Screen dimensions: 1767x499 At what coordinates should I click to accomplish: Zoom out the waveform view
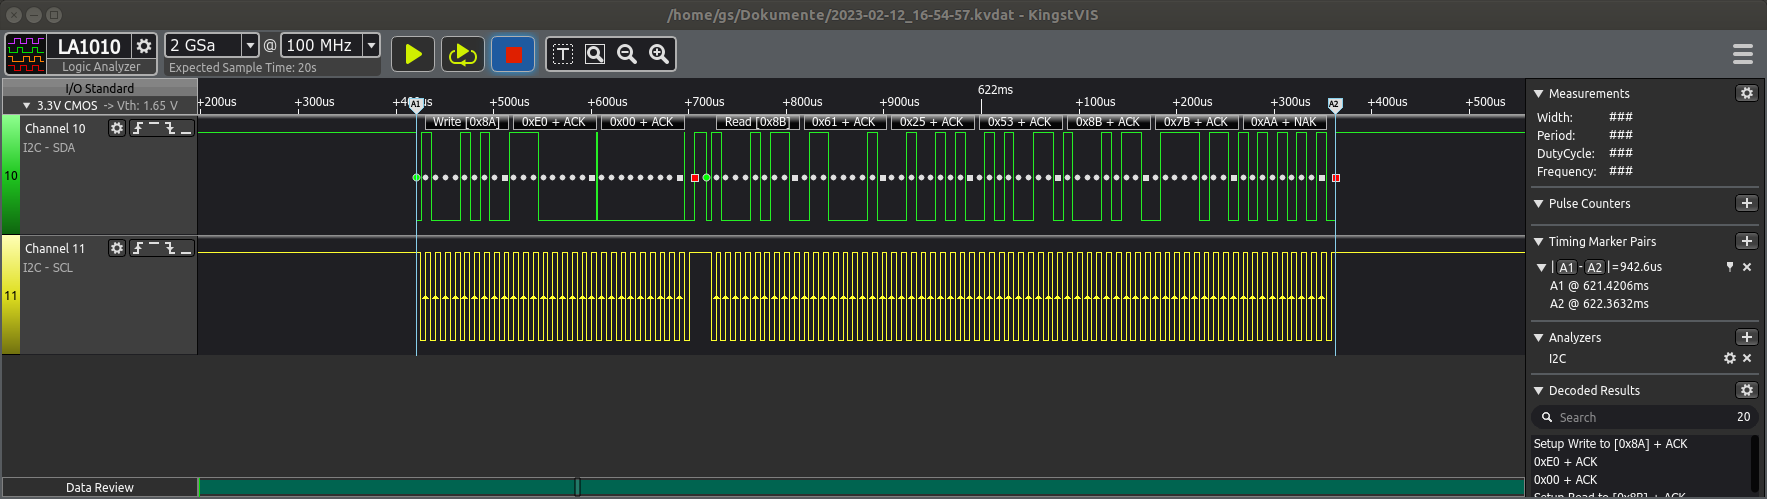tap(627, 54)
